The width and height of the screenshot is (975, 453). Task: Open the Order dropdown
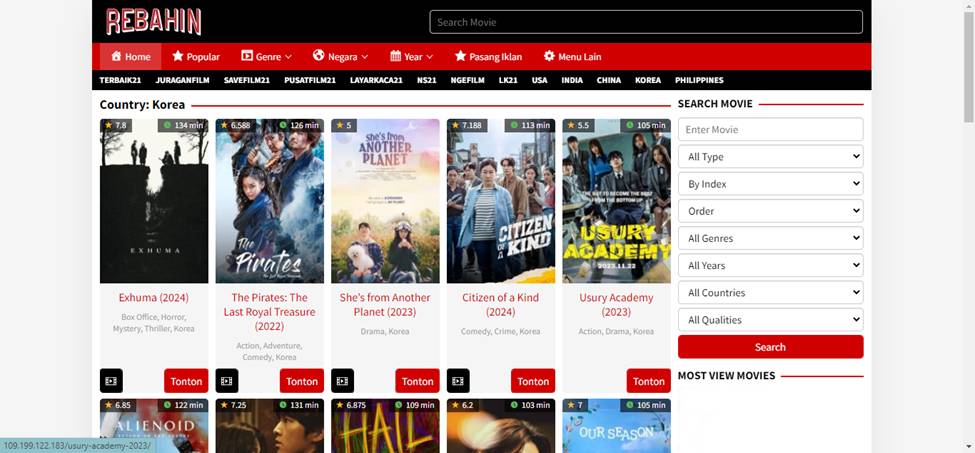pyautogui.click(x=770, y=211)
